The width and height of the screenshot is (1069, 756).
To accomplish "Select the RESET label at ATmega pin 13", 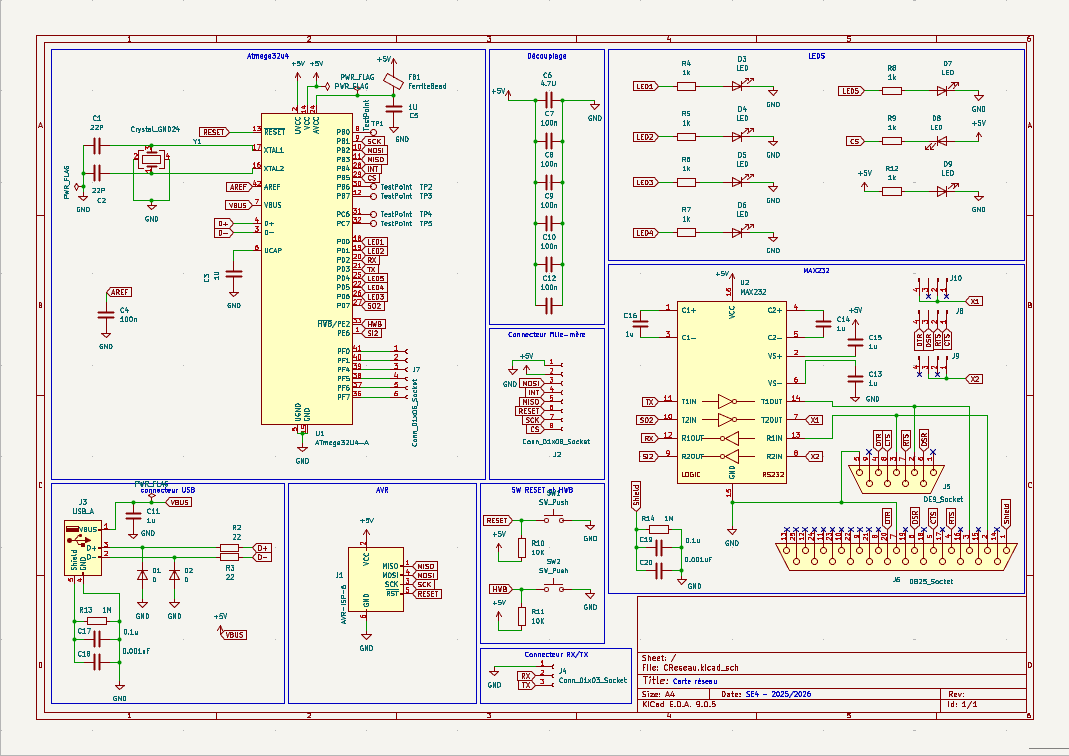I will [x=214, y=132].
